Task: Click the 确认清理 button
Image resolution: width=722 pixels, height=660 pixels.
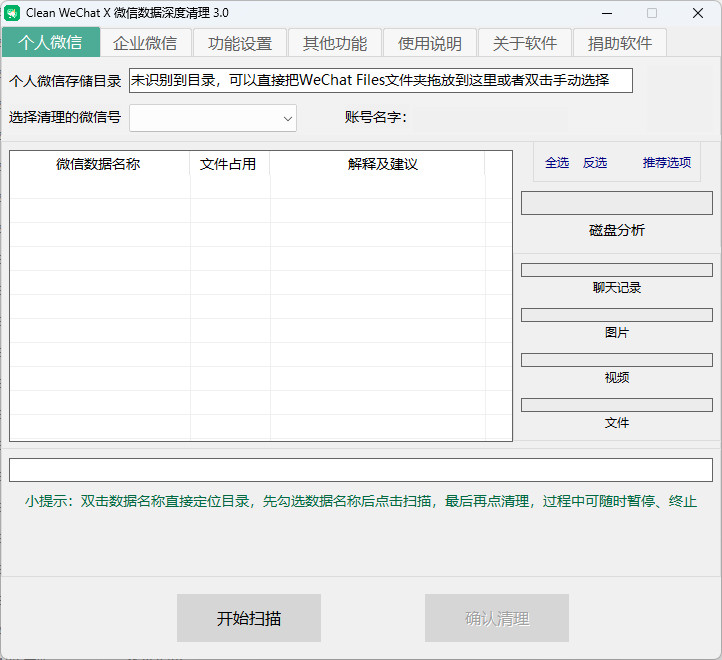Action: 497,618
